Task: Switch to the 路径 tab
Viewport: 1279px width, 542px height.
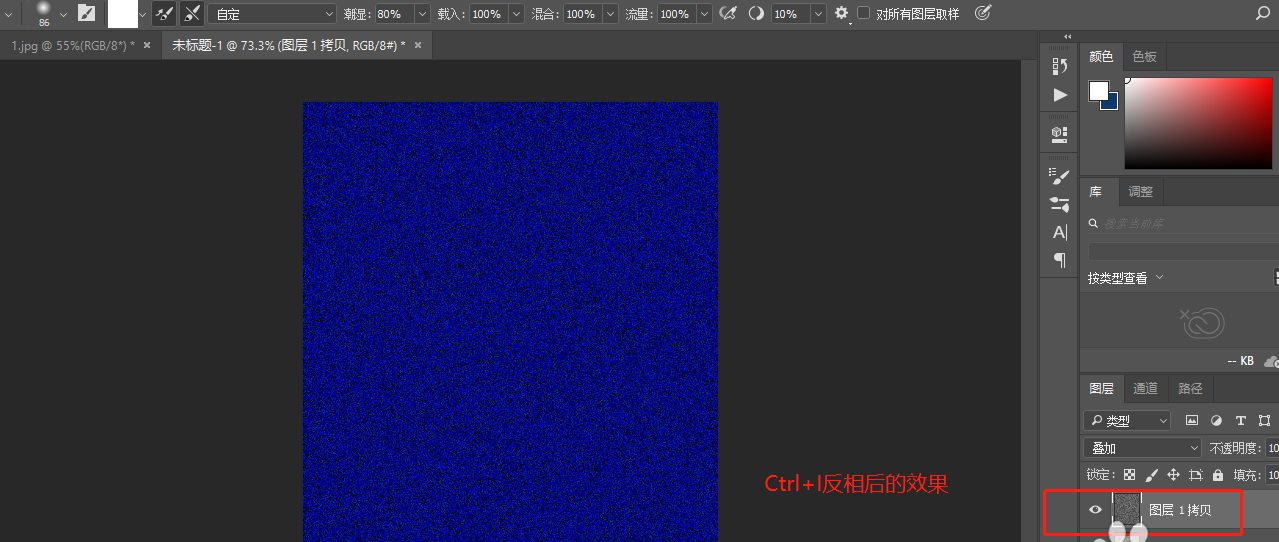Action: [1191, 388]
